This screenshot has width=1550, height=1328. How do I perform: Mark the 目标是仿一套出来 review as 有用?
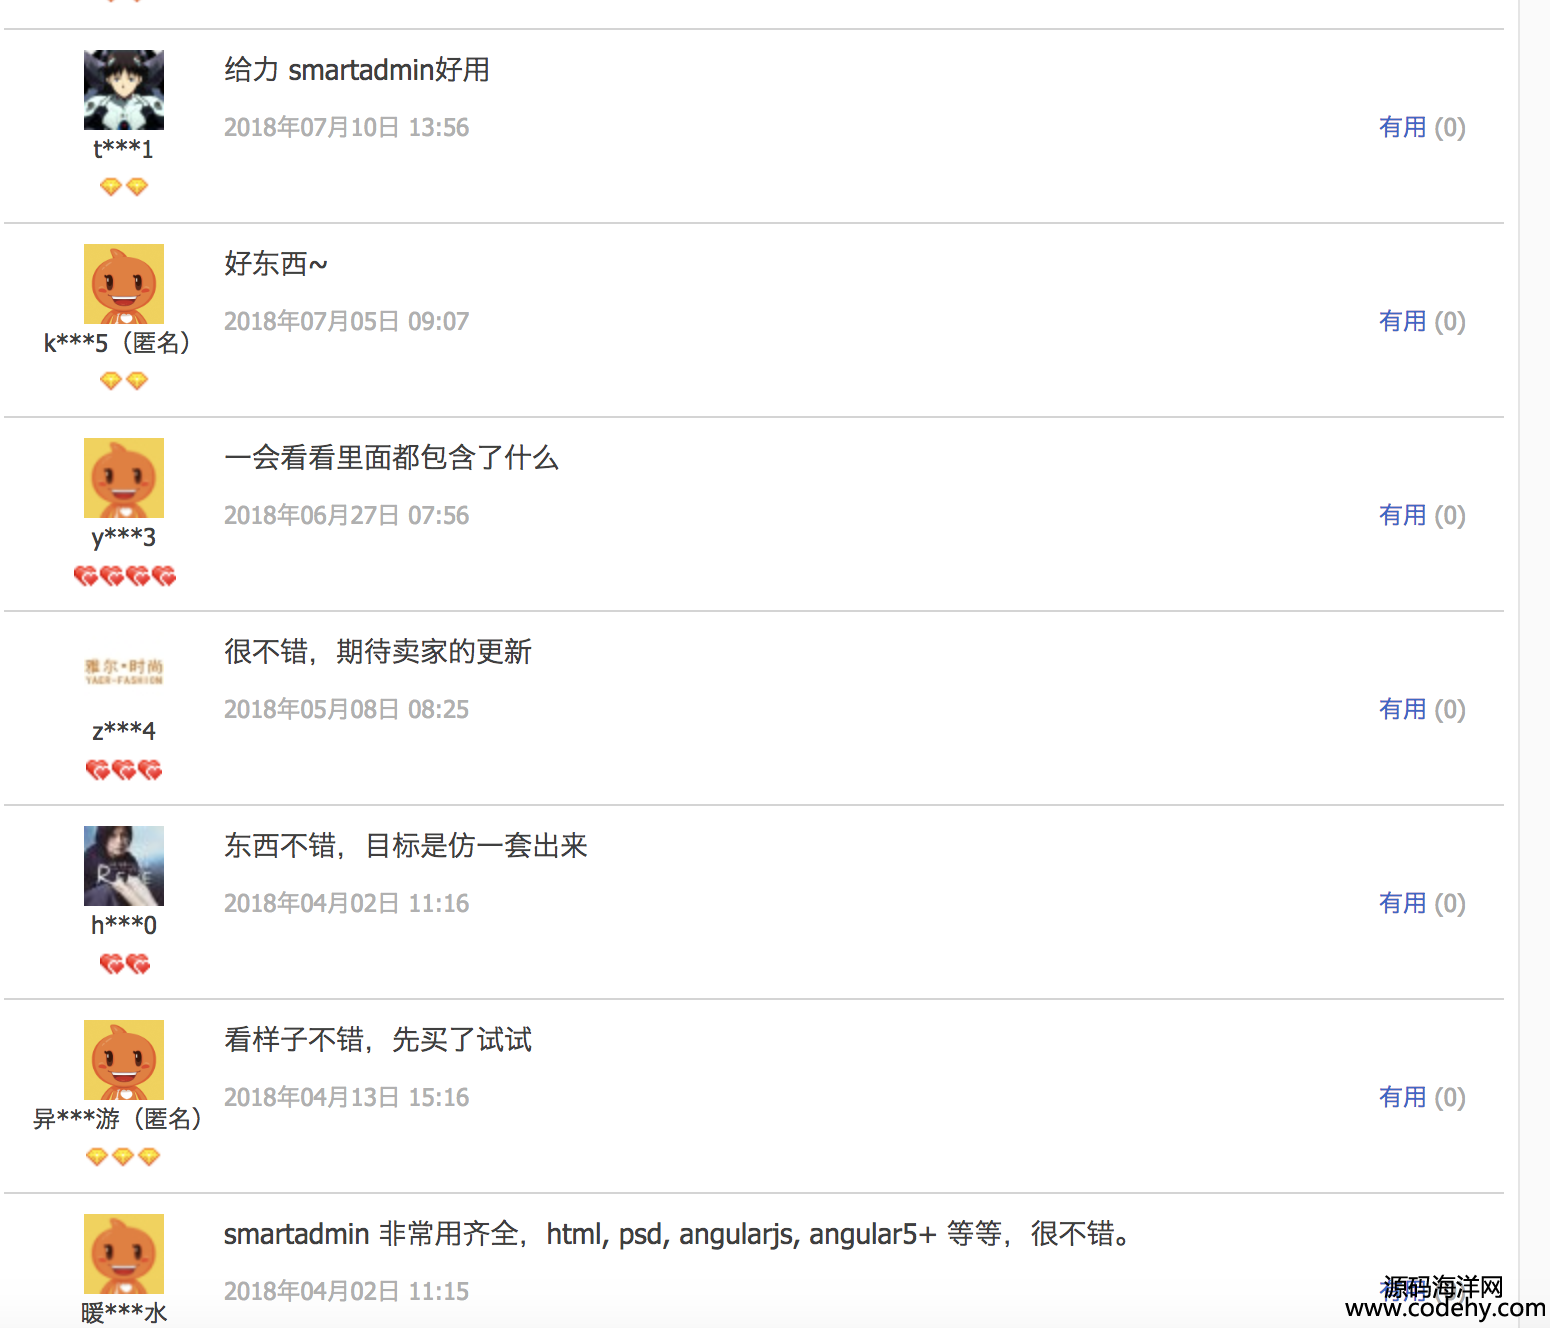pos(1422,903)
